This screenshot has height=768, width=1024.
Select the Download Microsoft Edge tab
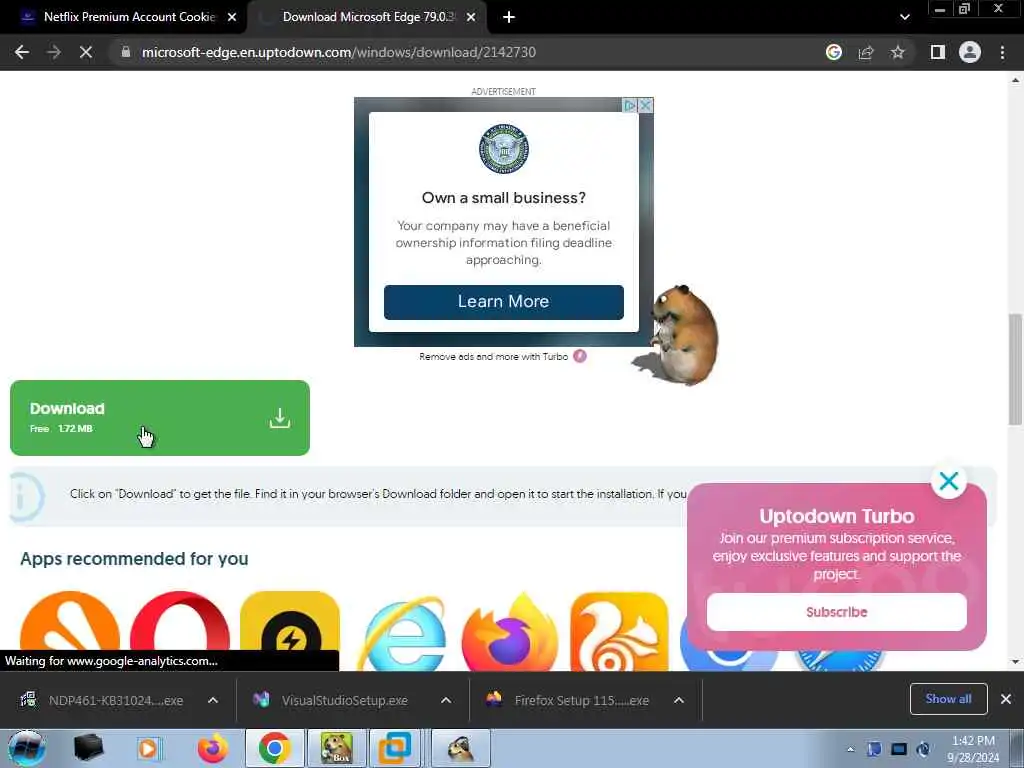368,17
